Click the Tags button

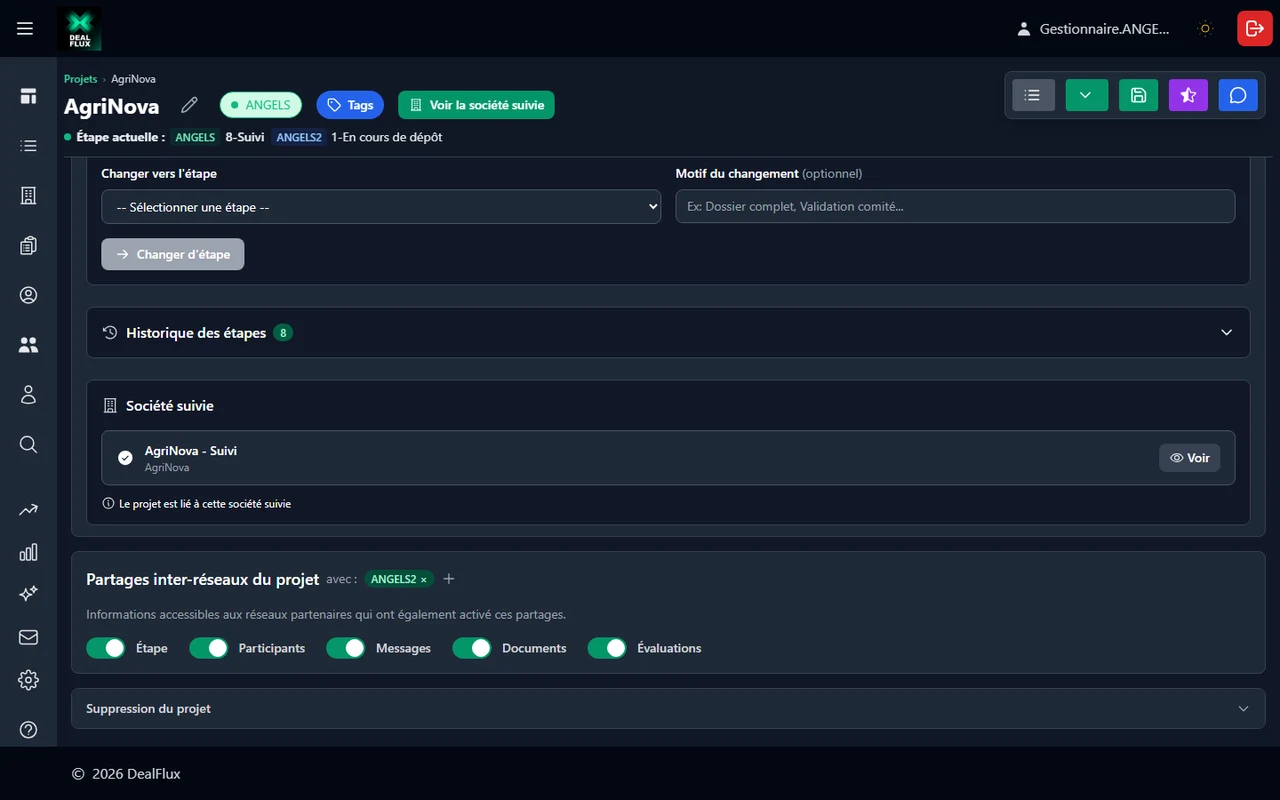(x=350, y=105)
